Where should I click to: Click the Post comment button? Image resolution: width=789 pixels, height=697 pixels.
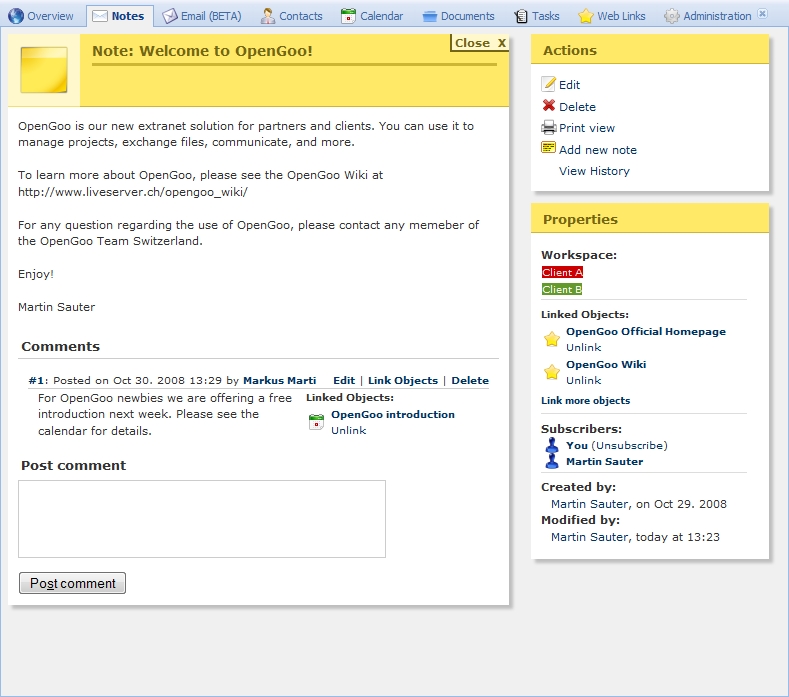(72, 583)
